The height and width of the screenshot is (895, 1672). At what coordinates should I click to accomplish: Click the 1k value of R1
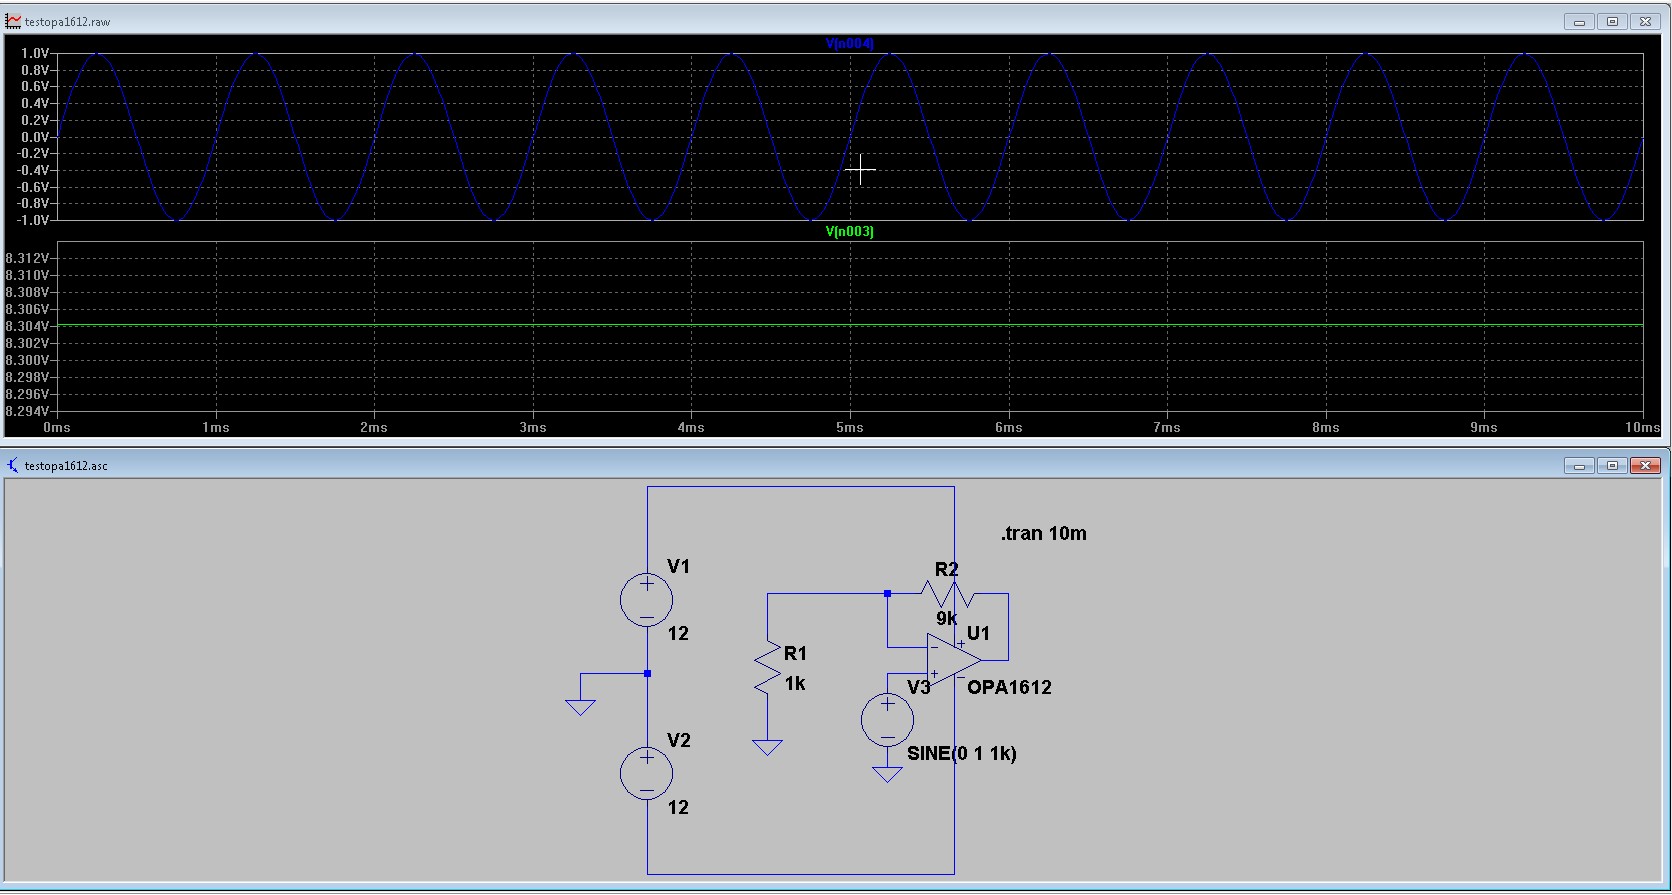coord(795,683)
